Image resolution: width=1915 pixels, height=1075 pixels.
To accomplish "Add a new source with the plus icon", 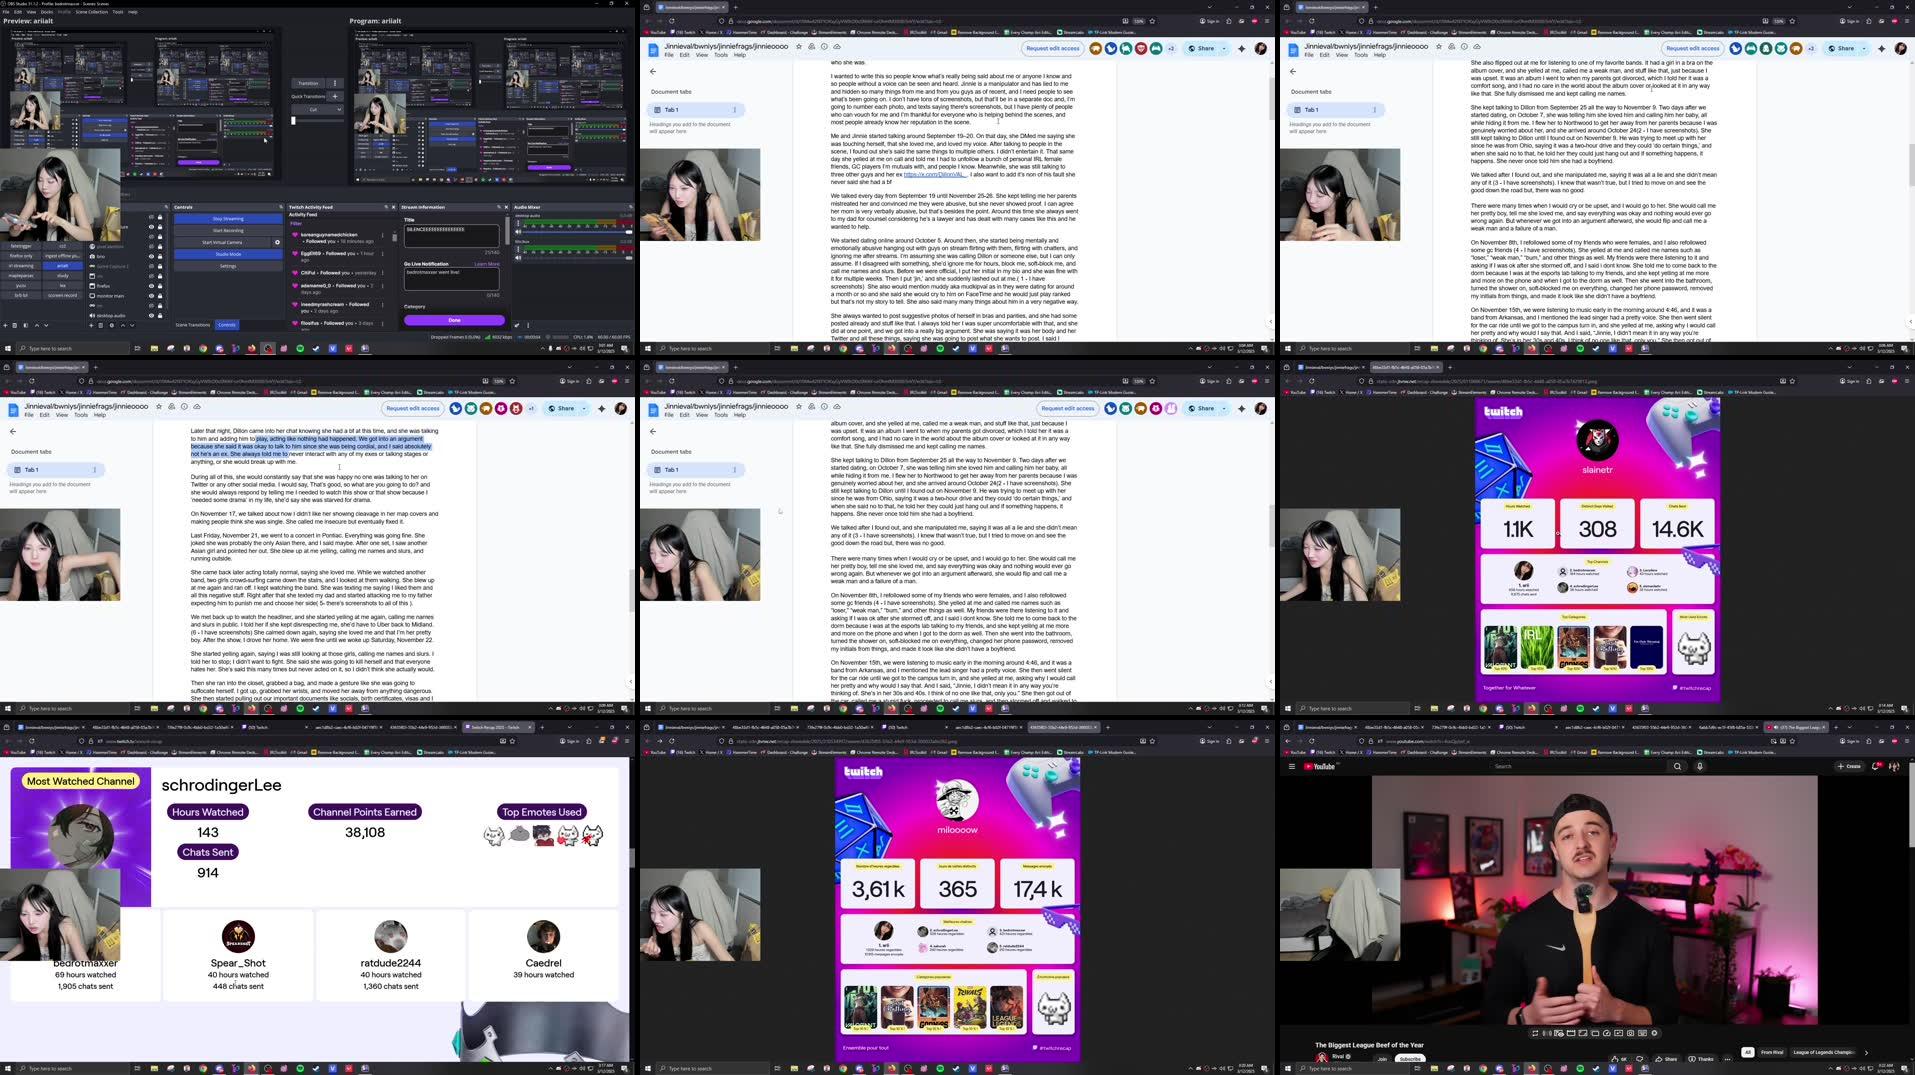I will (91, 326).
